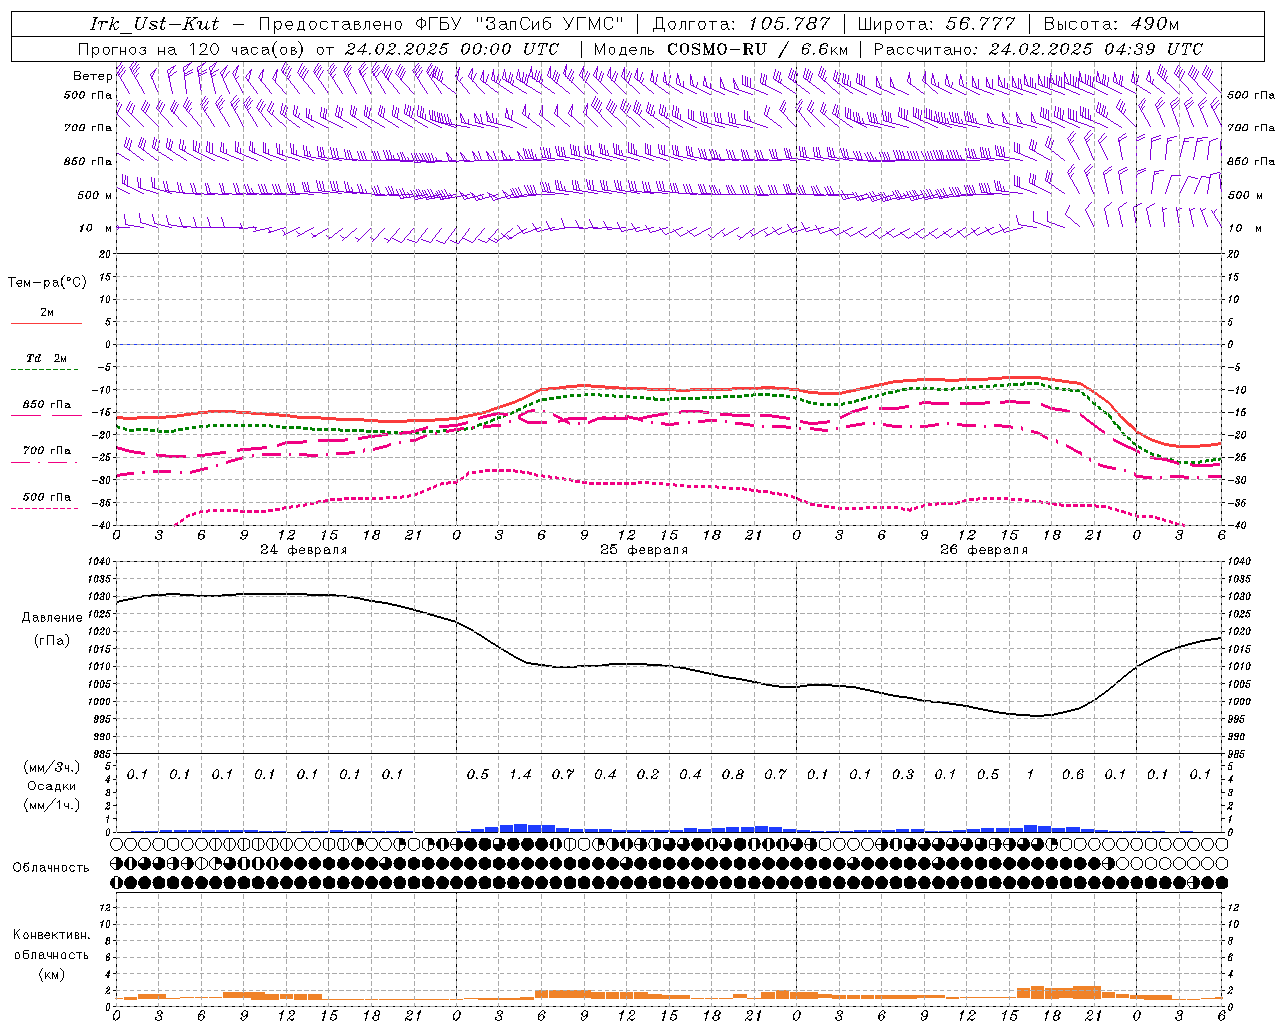The height and width of the screenshot is (1024, 1280).
Task: Click the (км) units label
Action: point(51,974)
